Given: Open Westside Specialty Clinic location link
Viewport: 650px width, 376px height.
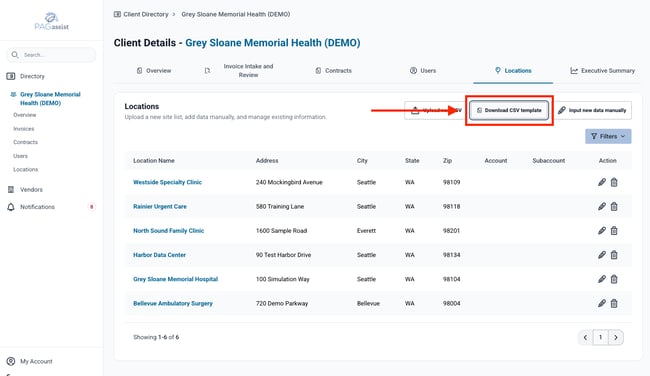Looking at the screenshot, I should (167, 182).
